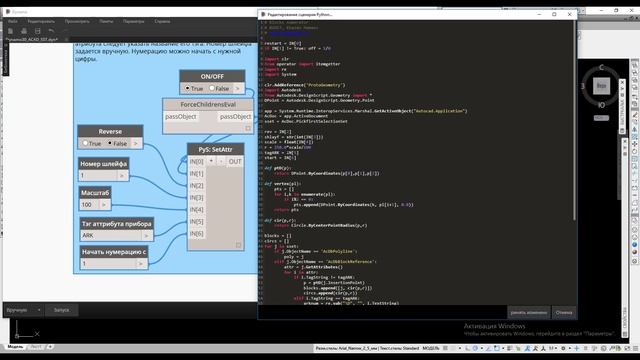Click the Open file icon in Dynamo toolbar
This screenshot has height=360, width=640.
pos(24,31)
